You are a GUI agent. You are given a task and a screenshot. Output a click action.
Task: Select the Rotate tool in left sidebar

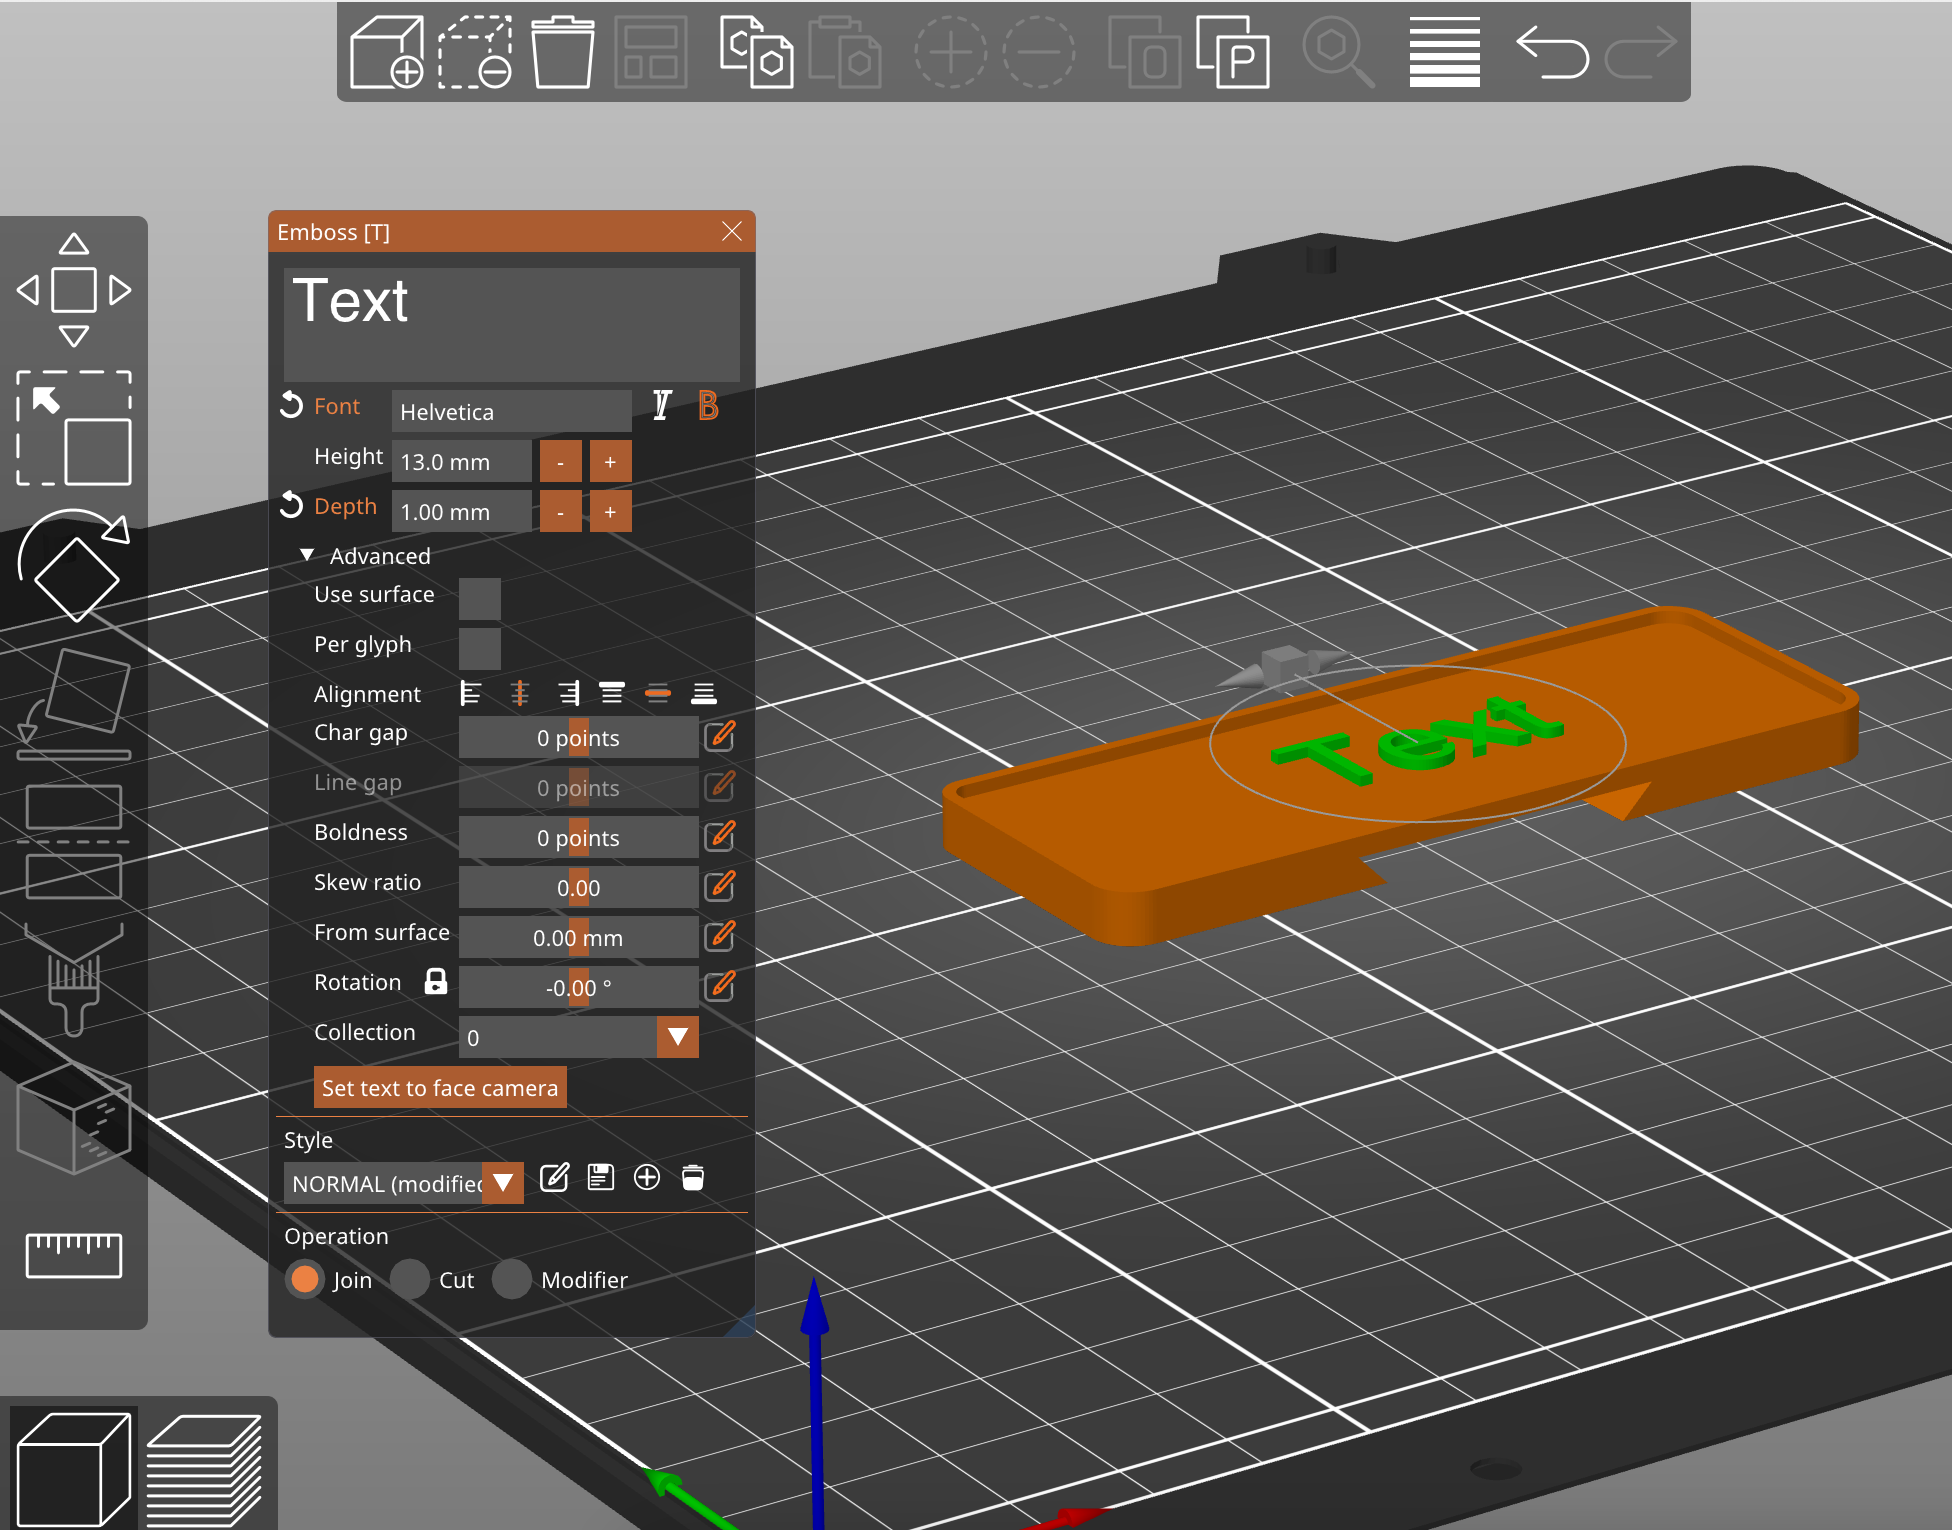point(73,565)
